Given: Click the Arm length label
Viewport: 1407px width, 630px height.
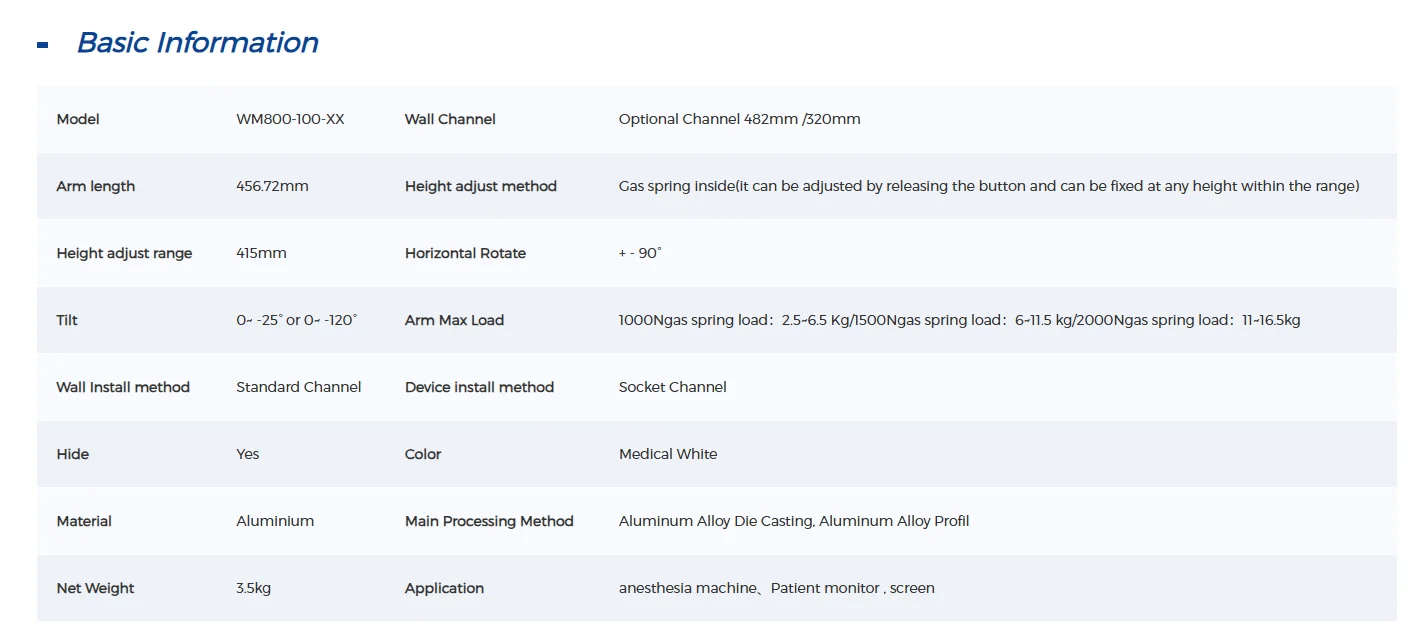Looking at the screenshot, I should point(96,186).
